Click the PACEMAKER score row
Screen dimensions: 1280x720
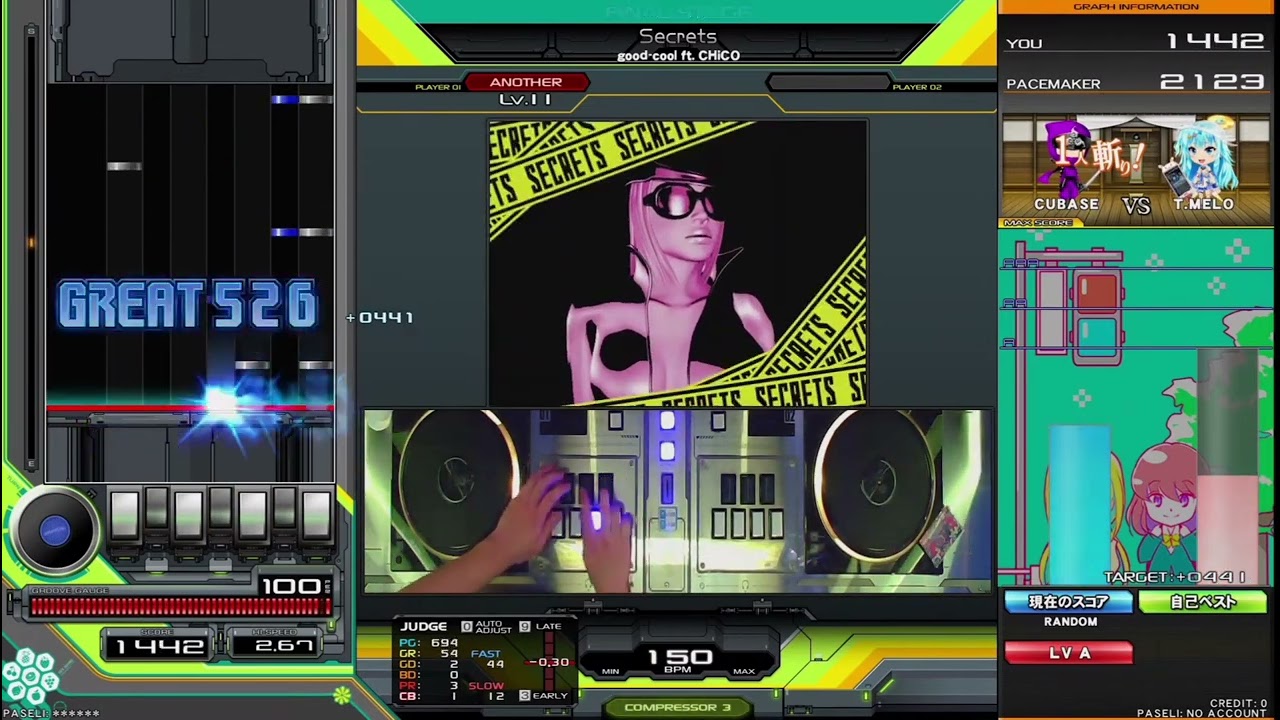(x=1137, y=82)
